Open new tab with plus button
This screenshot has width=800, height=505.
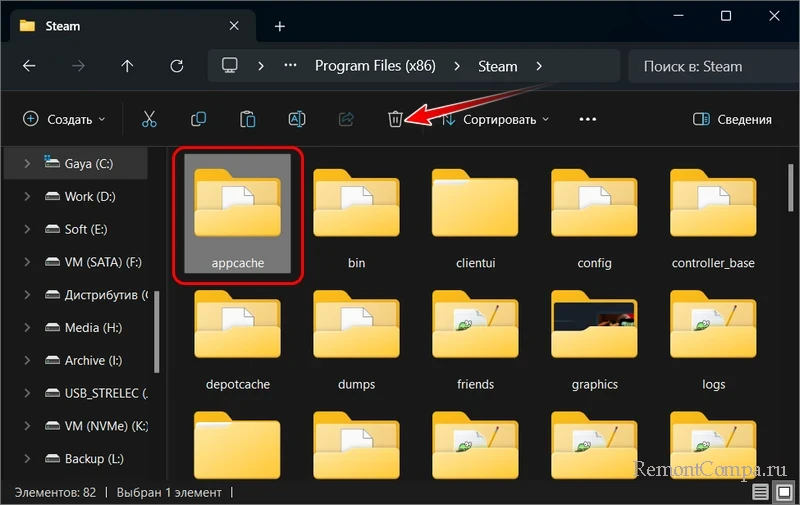tap(280, 26)
